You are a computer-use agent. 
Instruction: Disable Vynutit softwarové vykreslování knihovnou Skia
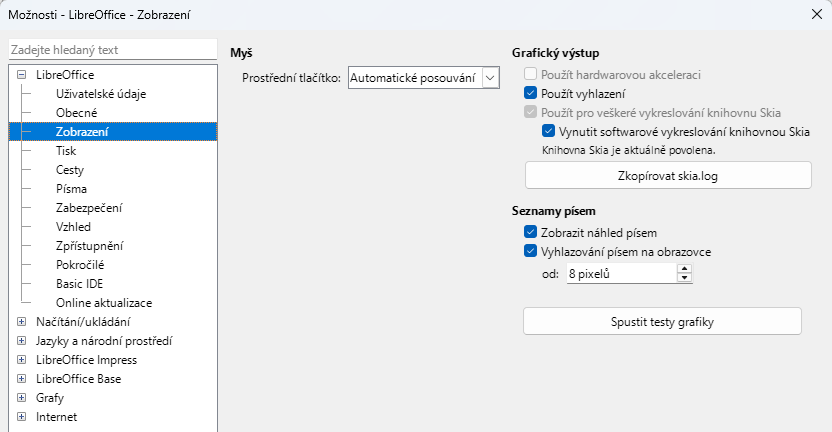point(548,131)
